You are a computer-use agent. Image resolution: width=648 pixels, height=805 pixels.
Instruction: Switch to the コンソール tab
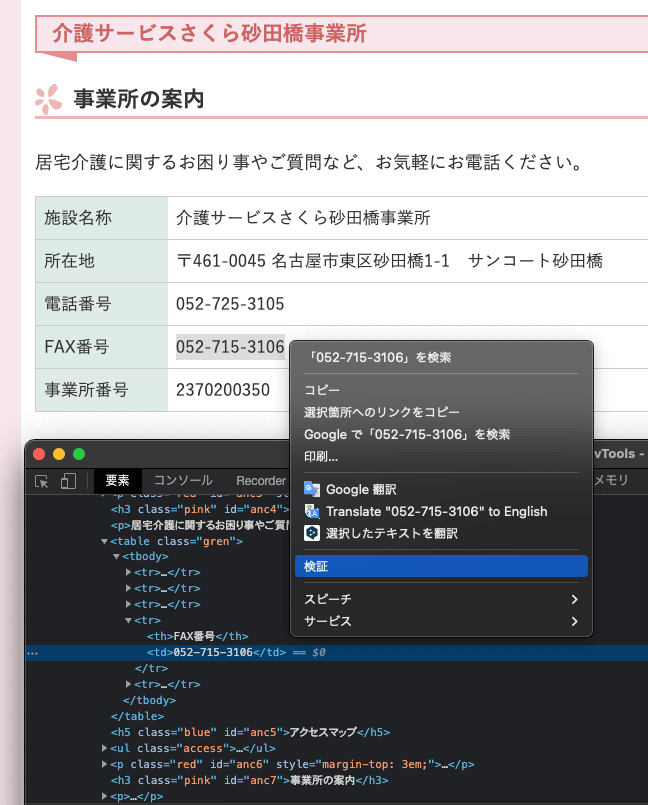182,481
